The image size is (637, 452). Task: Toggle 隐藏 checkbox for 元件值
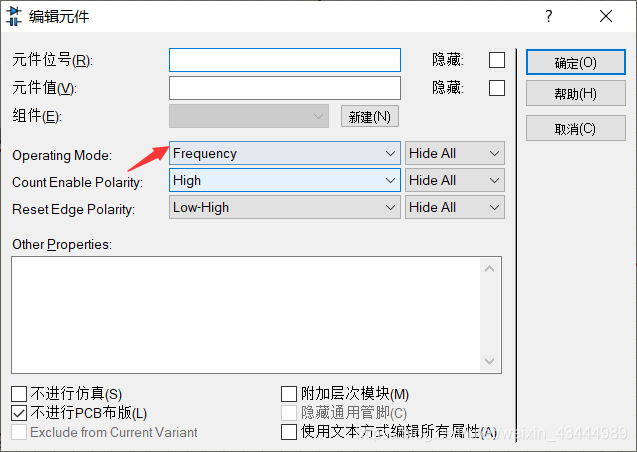click(497, 88)
